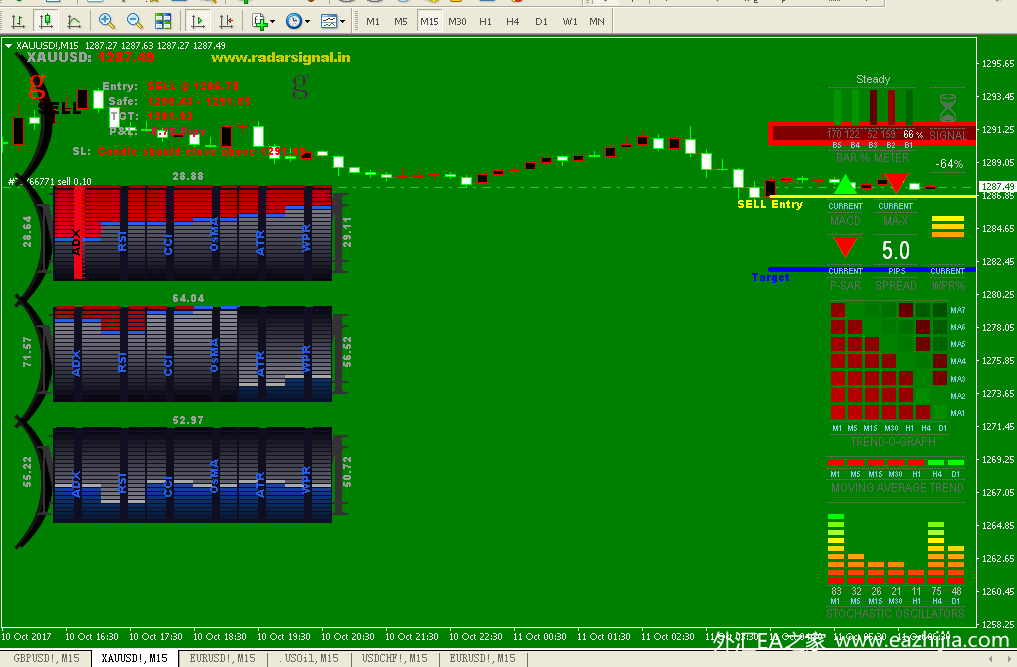Click the red SIGNAL bar
The height and width of the screenshot is (667, 1017).
872,134
